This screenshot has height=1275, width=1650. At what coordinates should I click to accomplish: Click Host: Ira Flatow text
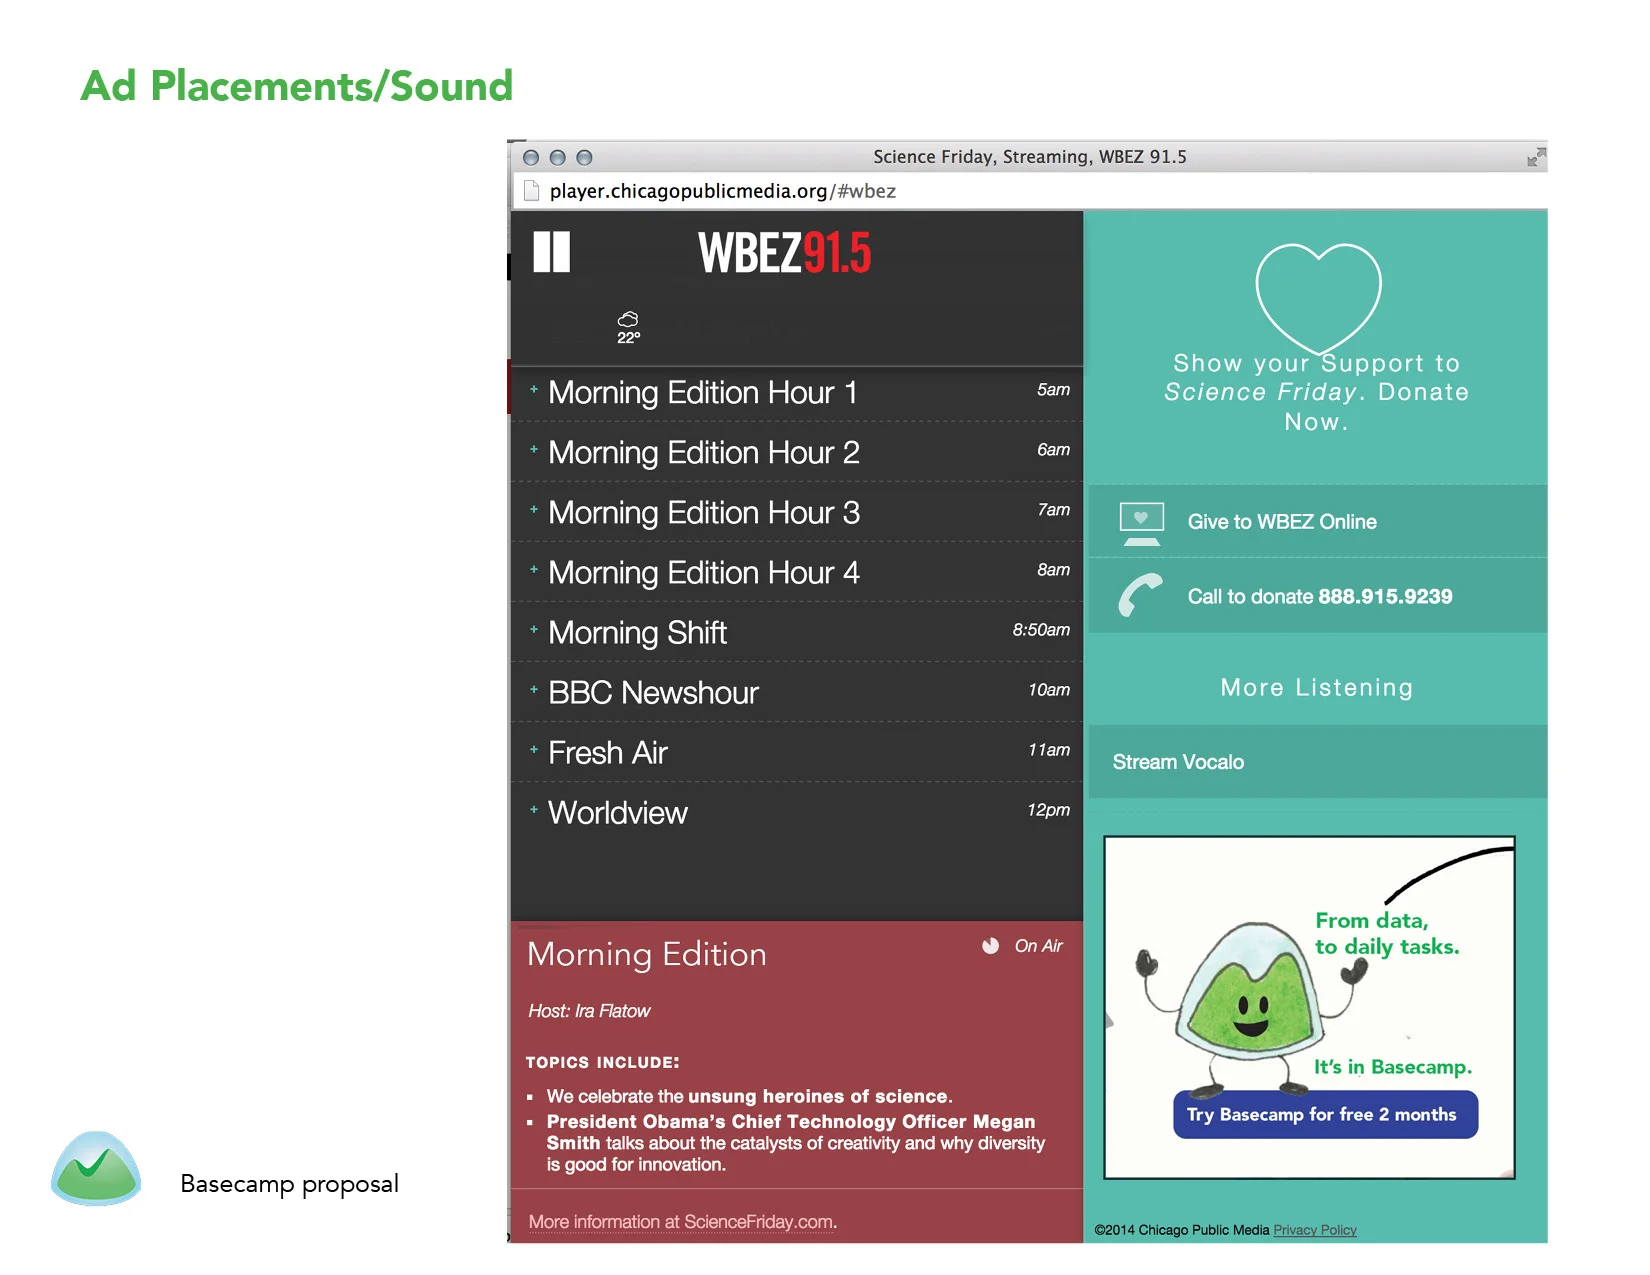point(589,1011)
